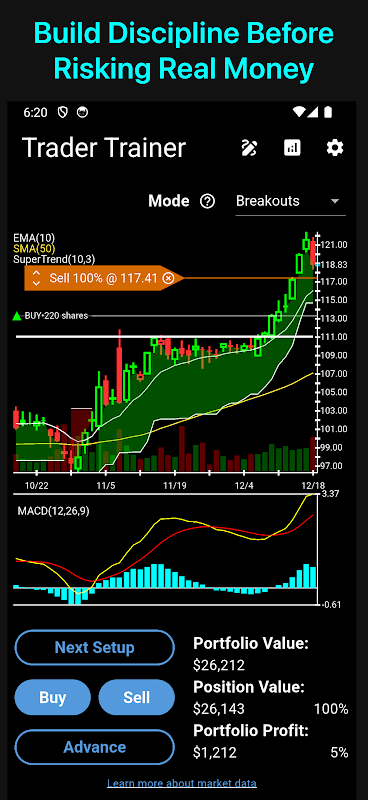Tap the battery icon in status bar

coord(328,112)
